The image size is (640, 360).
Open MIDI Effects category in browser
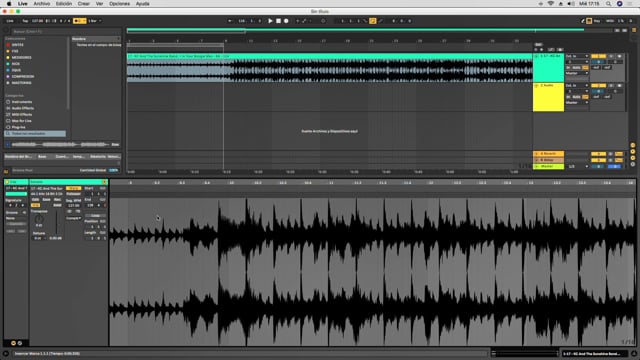click(x=22, y=115)
